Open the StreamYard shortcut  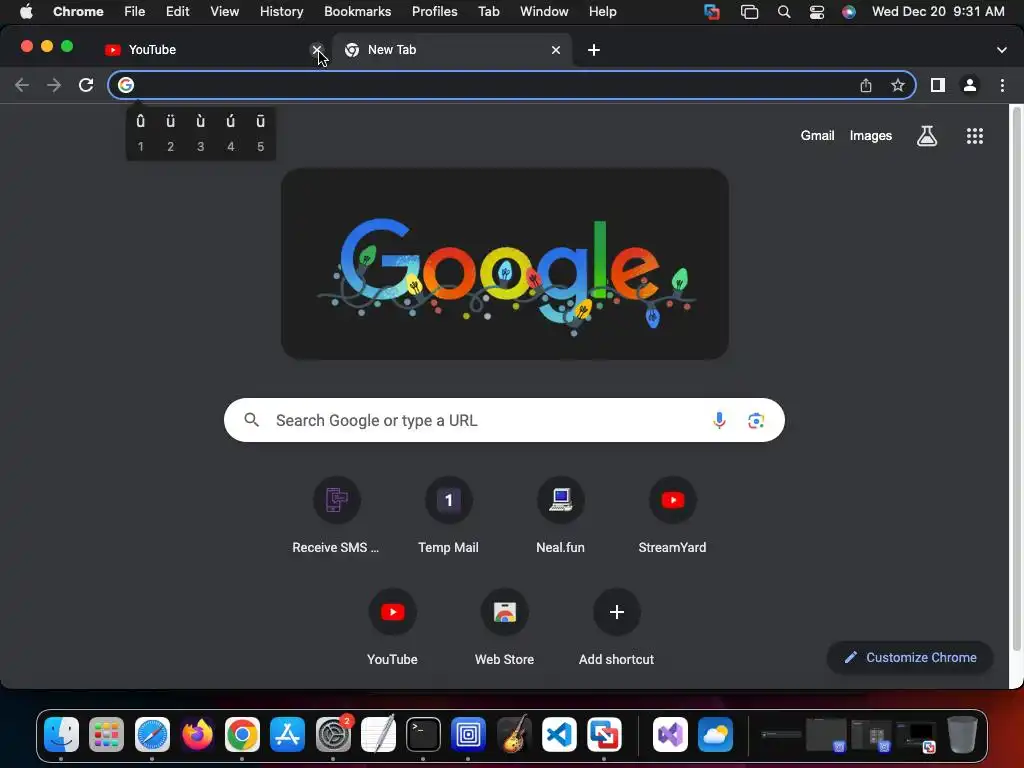pyautogui.click(x=672, y=516)
